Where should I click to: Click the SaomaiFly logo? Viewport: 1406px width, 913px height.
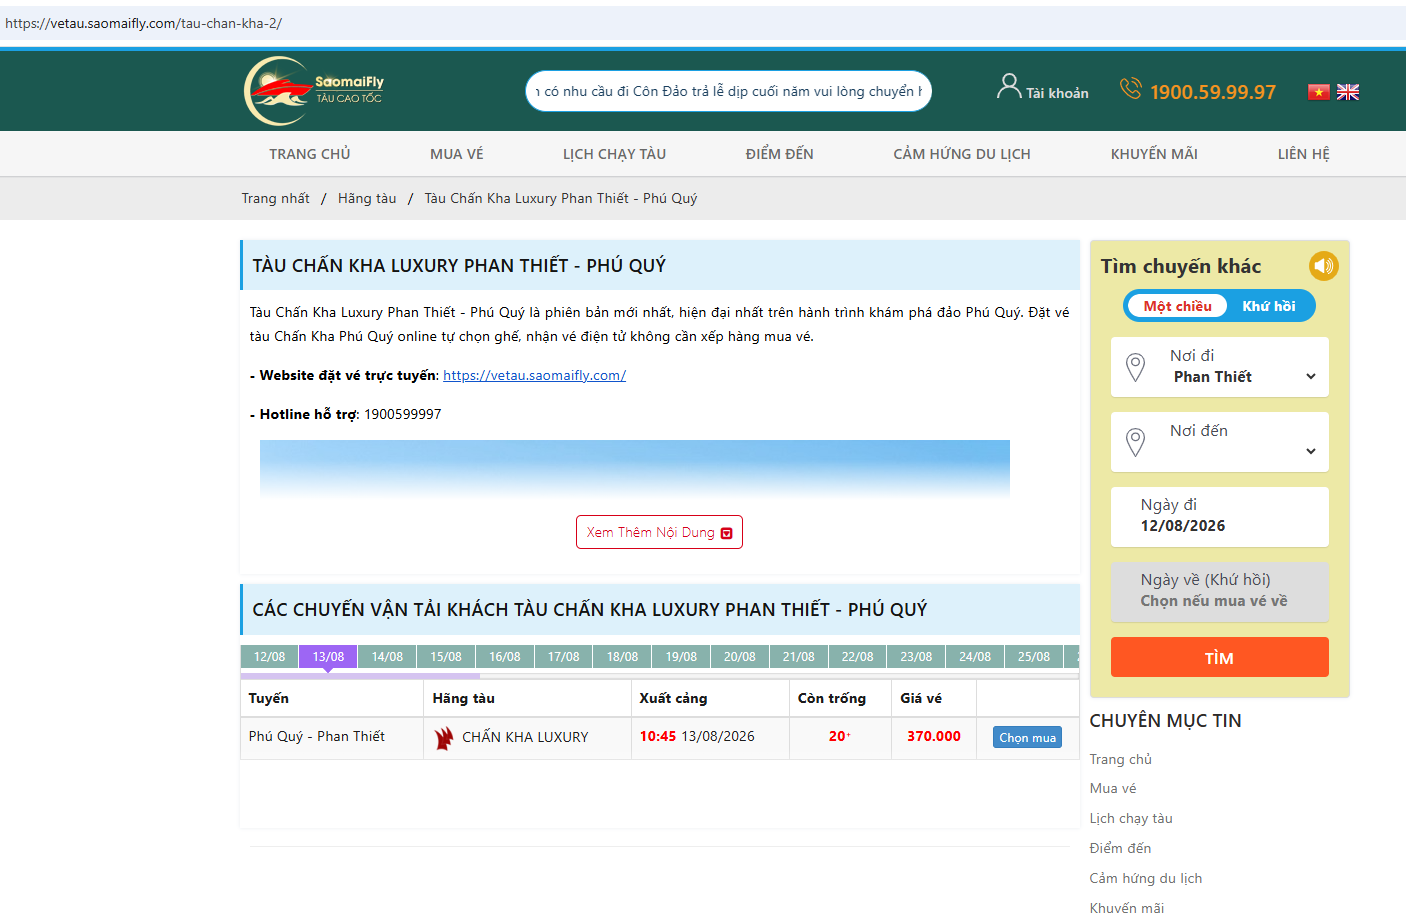point(314,91)
